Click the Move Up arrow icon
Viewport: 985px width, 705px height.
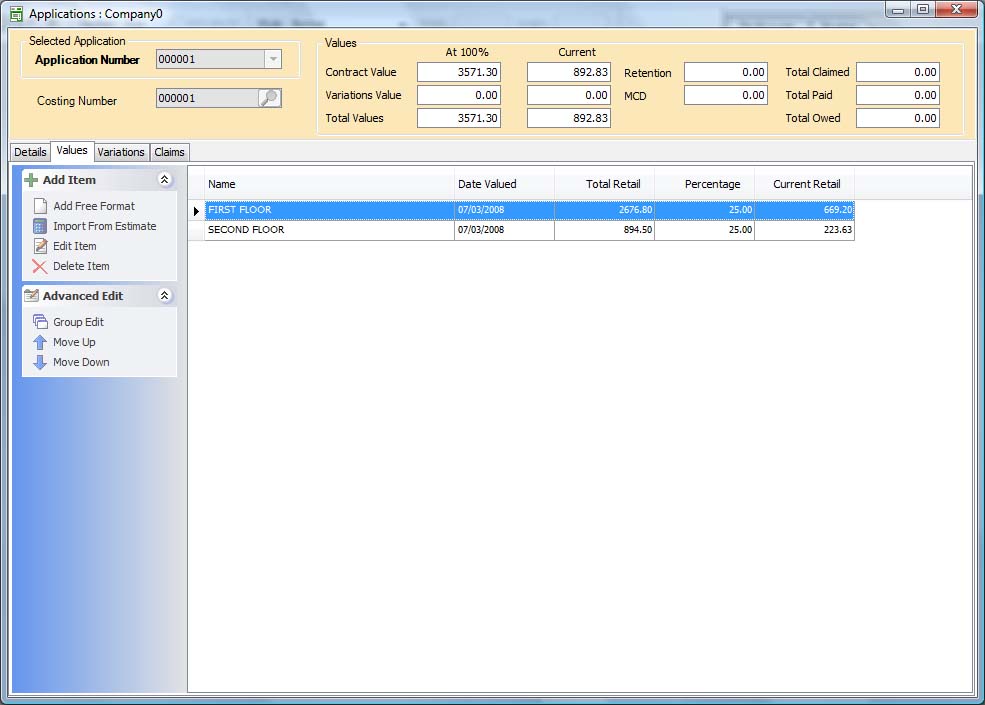(40, 342)
